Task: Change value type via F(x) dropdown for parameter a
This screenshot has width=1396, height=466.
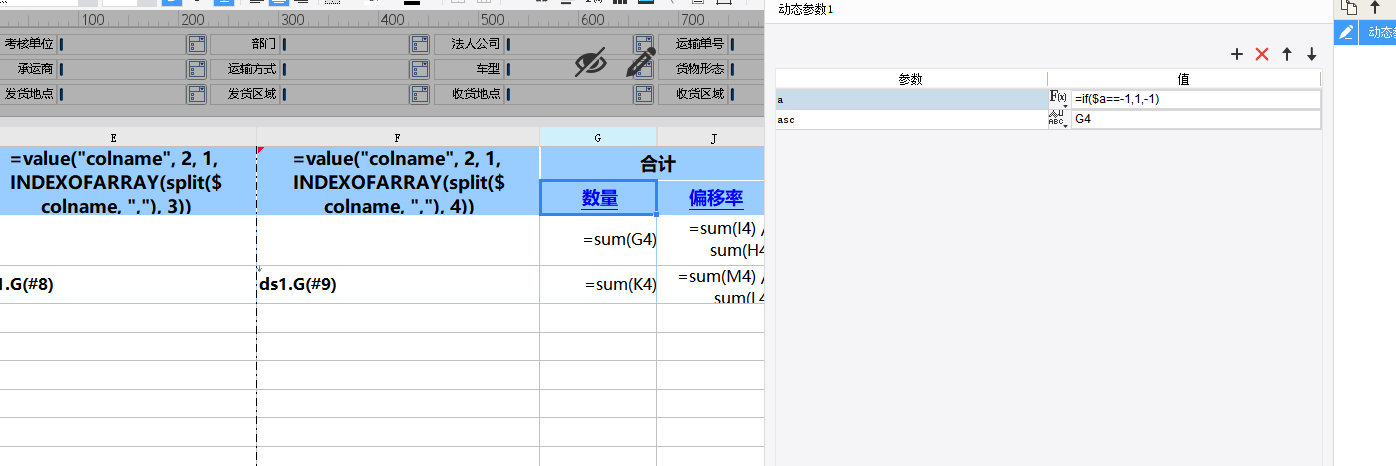Action: pyautogui.click(x=1058, y=99)
